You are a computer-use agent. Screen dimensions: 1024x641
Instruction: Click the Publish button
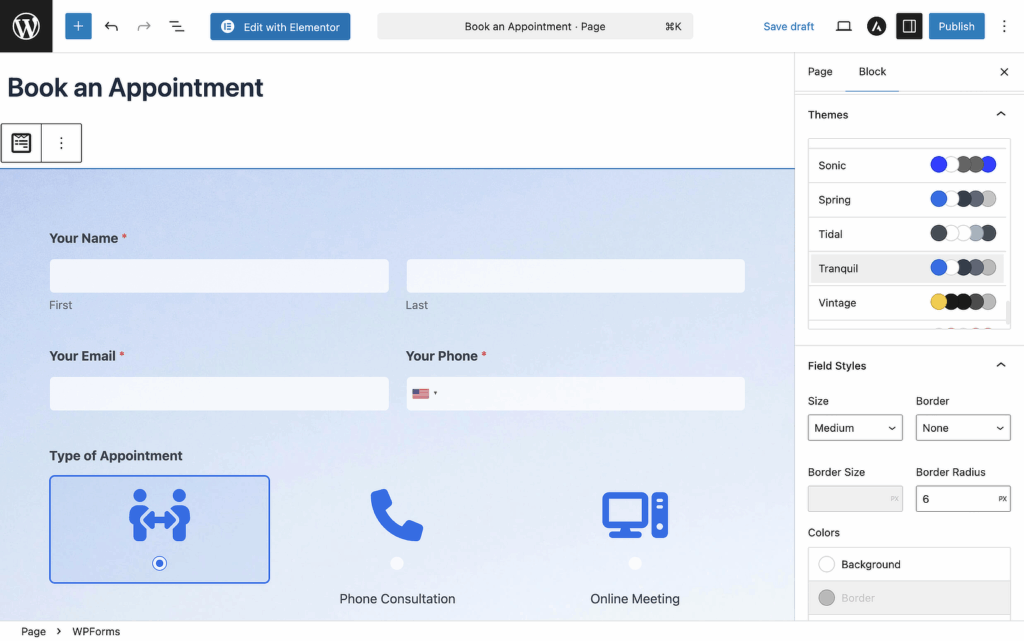[x=956, y=26]
